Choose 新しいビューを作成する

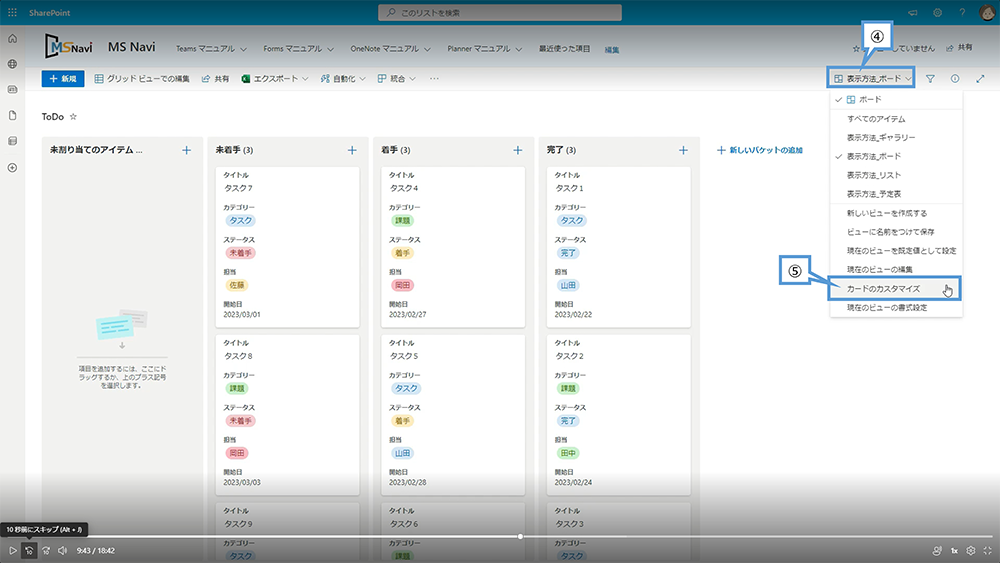(x=896, y=213)
